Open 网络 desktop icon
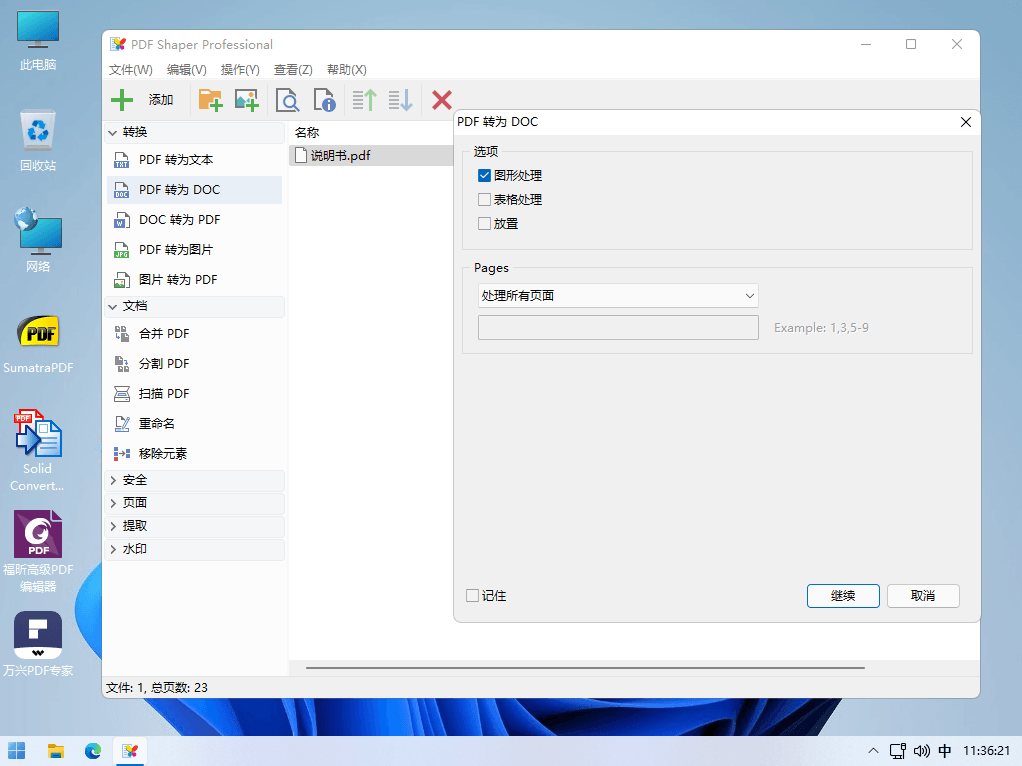This screenshot has height=766, width=1022. click(x=38, y=240)
